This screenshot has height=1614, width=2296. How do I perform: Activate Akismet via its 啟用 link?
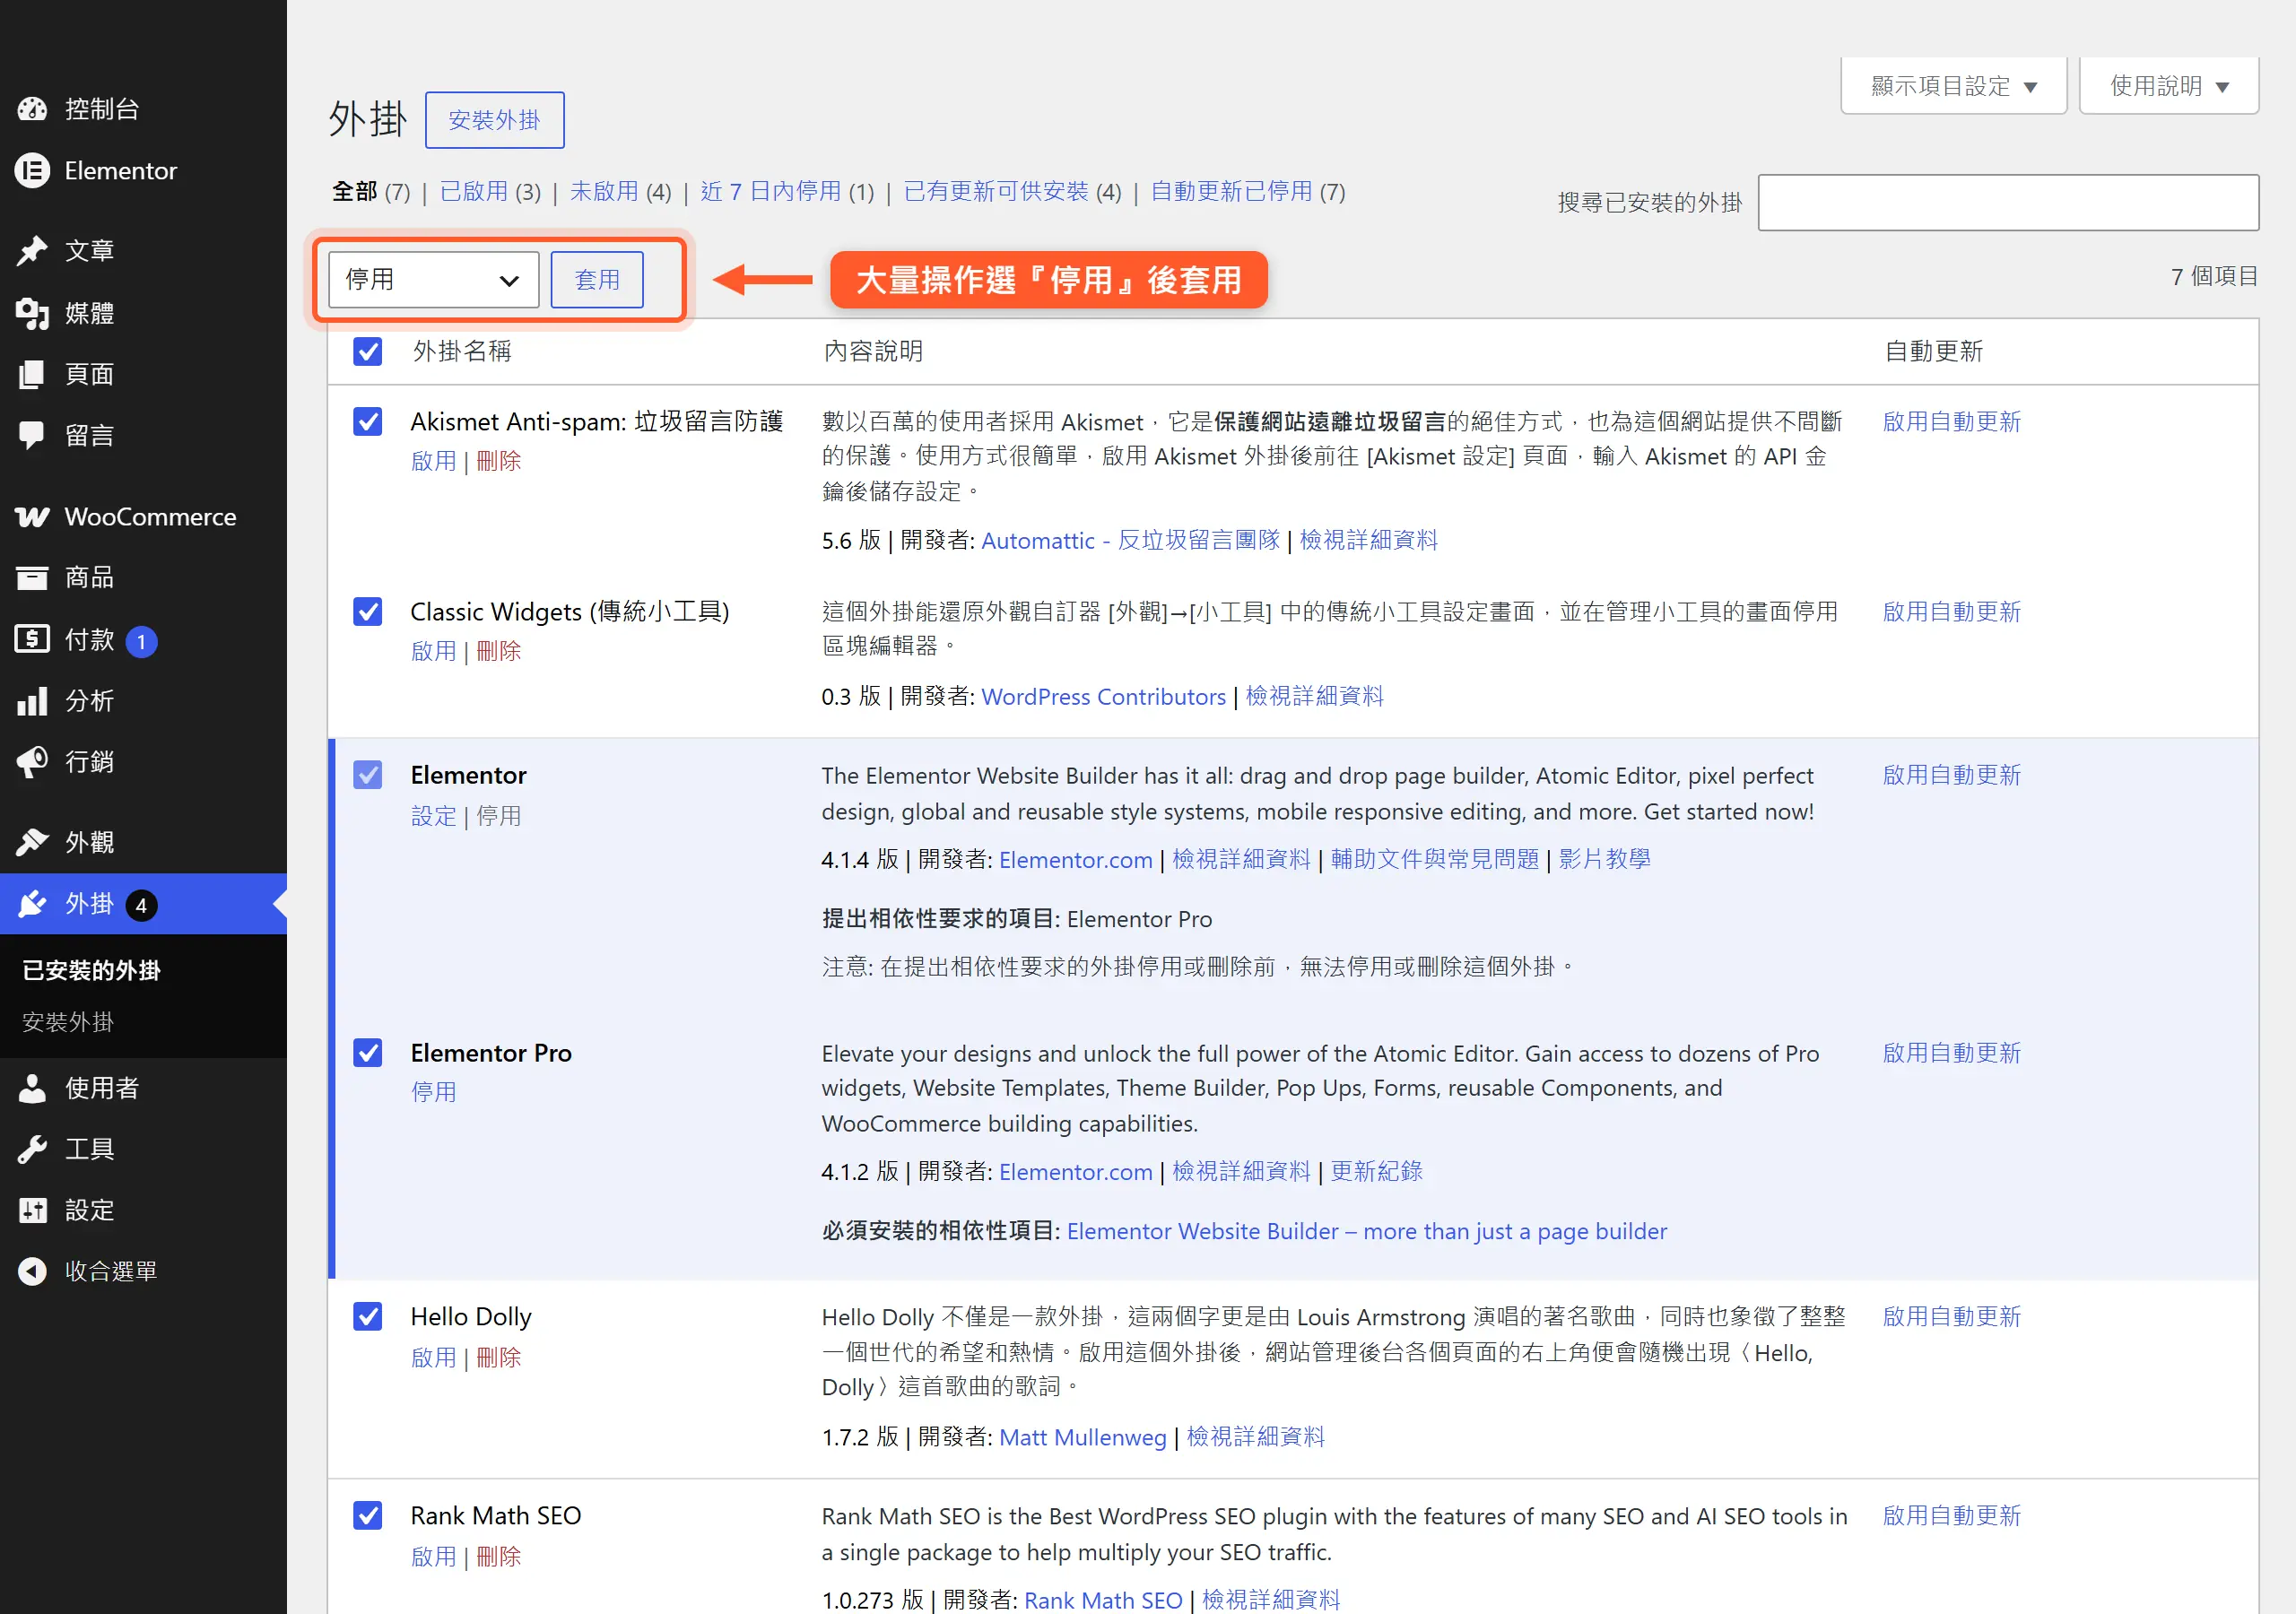(x=433, y=461)
